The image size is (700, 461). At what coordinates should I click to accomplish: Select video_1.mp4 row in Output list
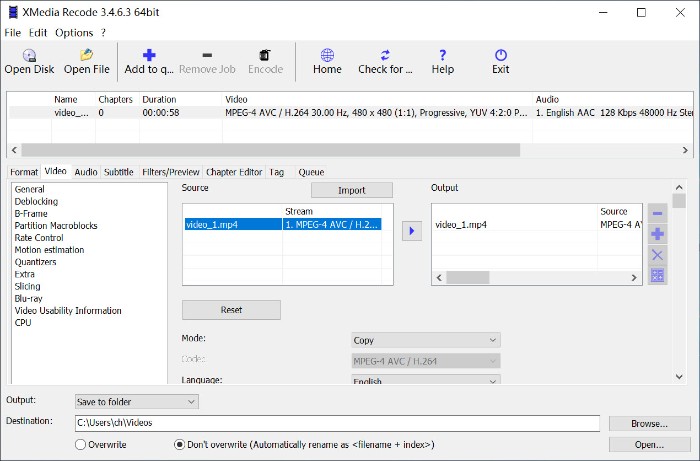[x=537, y=224]
